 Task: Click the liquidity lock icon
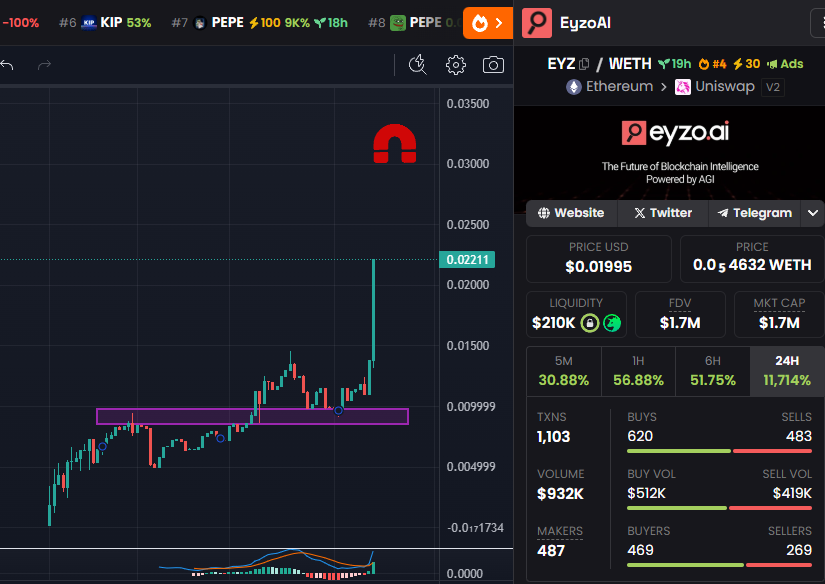point(590,323)
